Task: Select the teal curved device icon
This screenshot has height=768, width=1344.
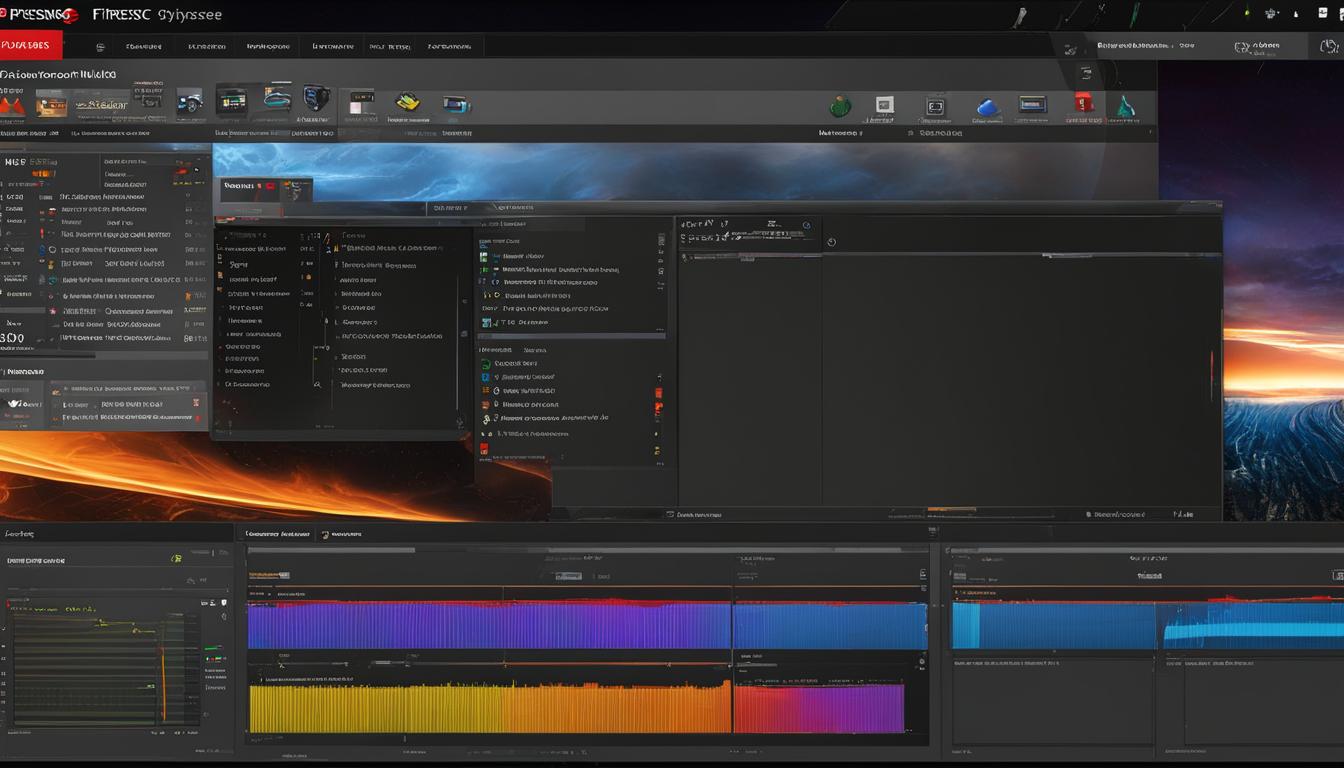Action: pos(278,98)
